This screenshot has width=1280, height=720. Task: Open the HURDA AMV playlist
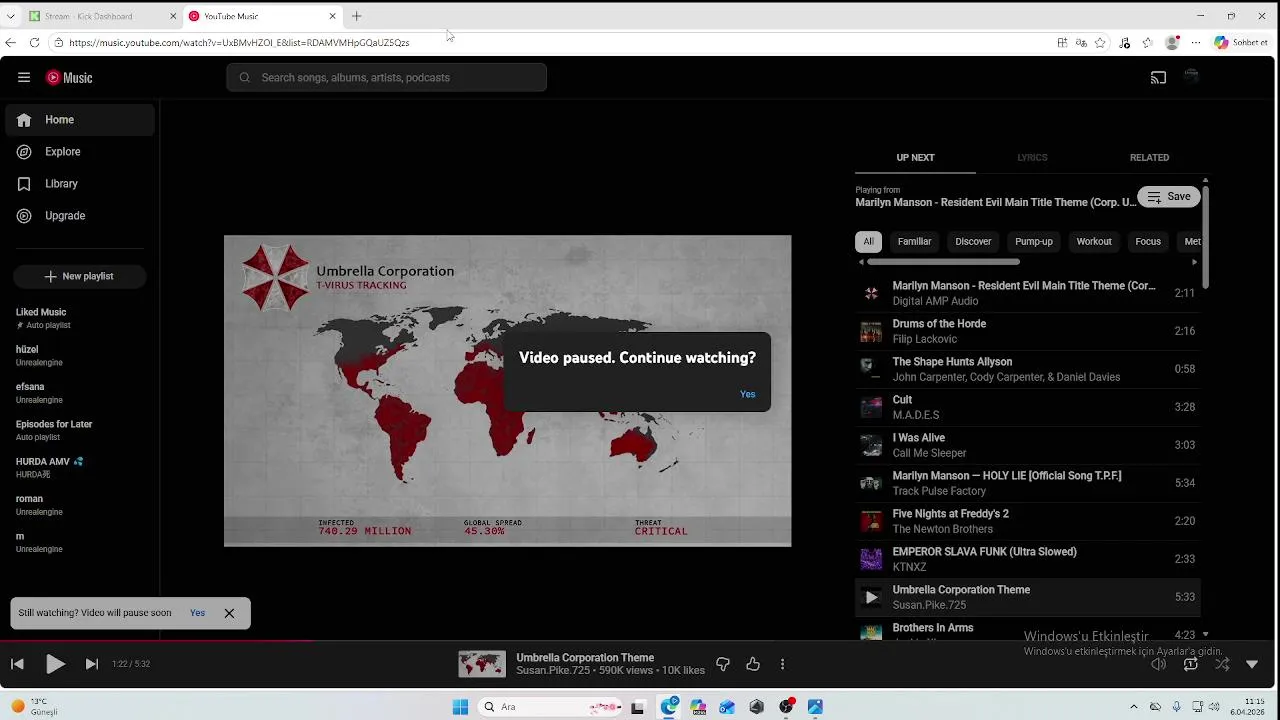coord(80,467)
